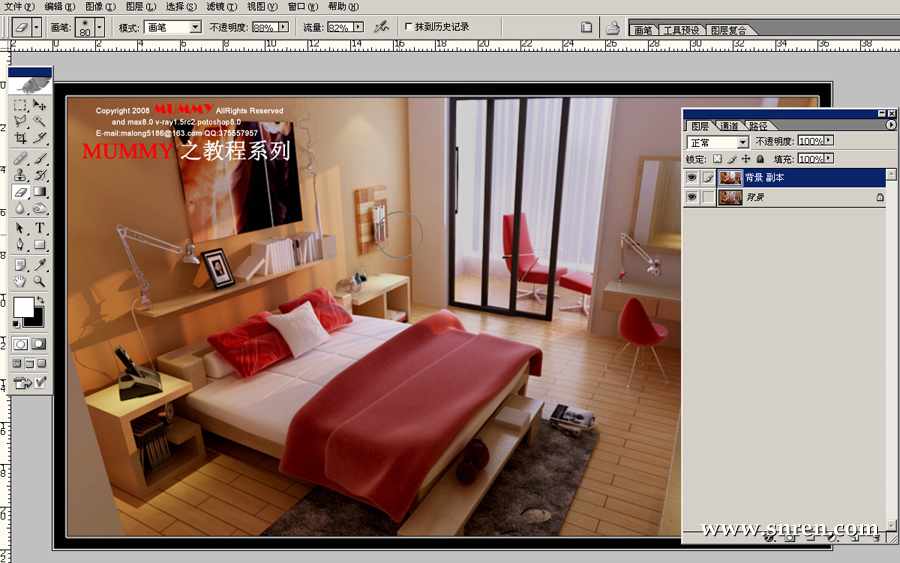Image resolution: width=900 pixels, height=563 pixels.
Task: Open brush size 80 preset dropdown
Action: coord(99,27)
